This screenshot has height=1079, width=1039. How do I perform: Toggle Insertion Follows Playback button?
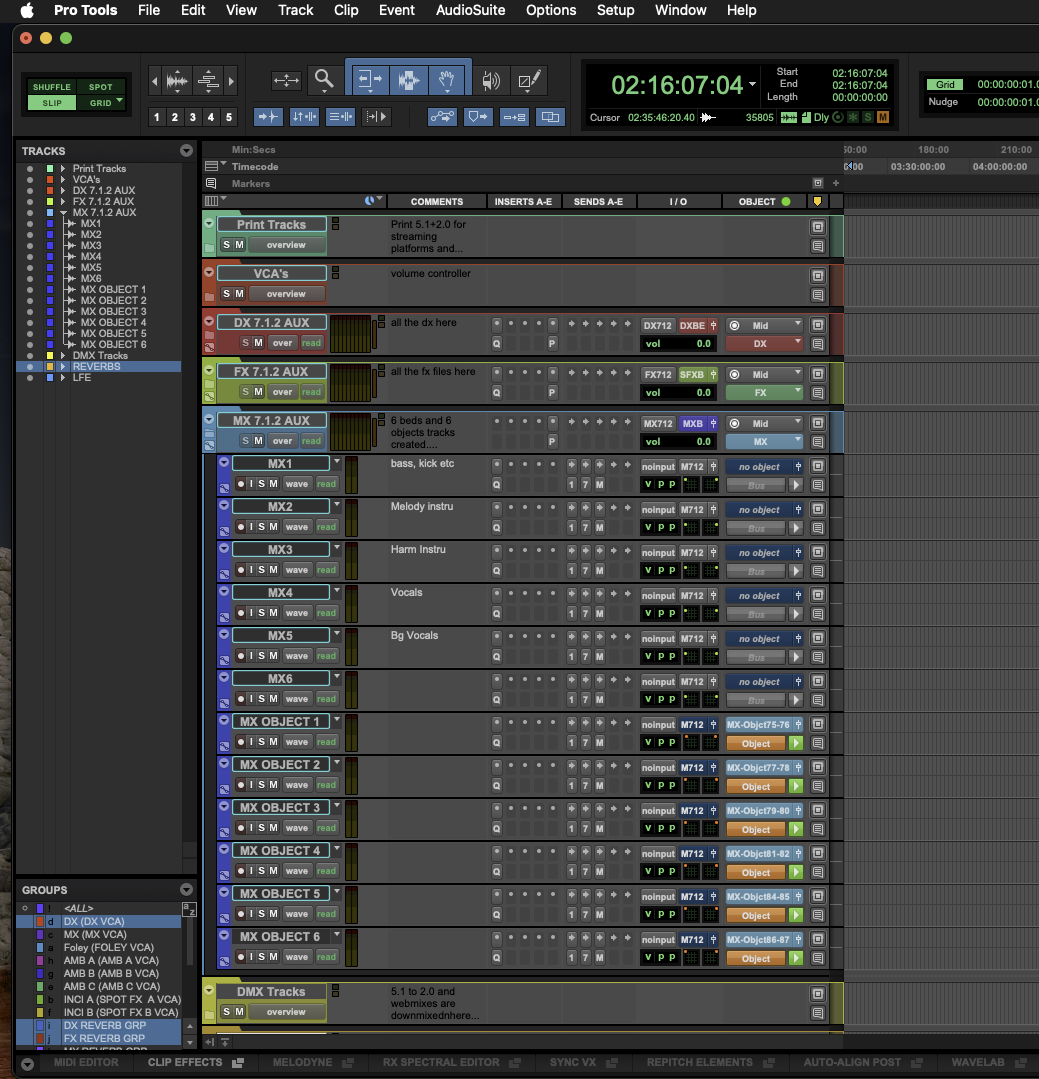(376, 117)
